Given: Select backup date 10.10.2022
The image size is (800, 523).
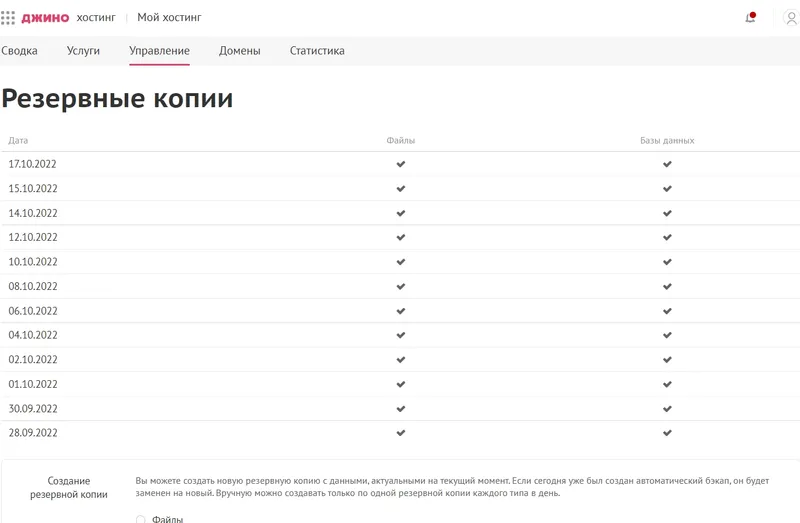Looking at the screenshot, I should (33, 262).
